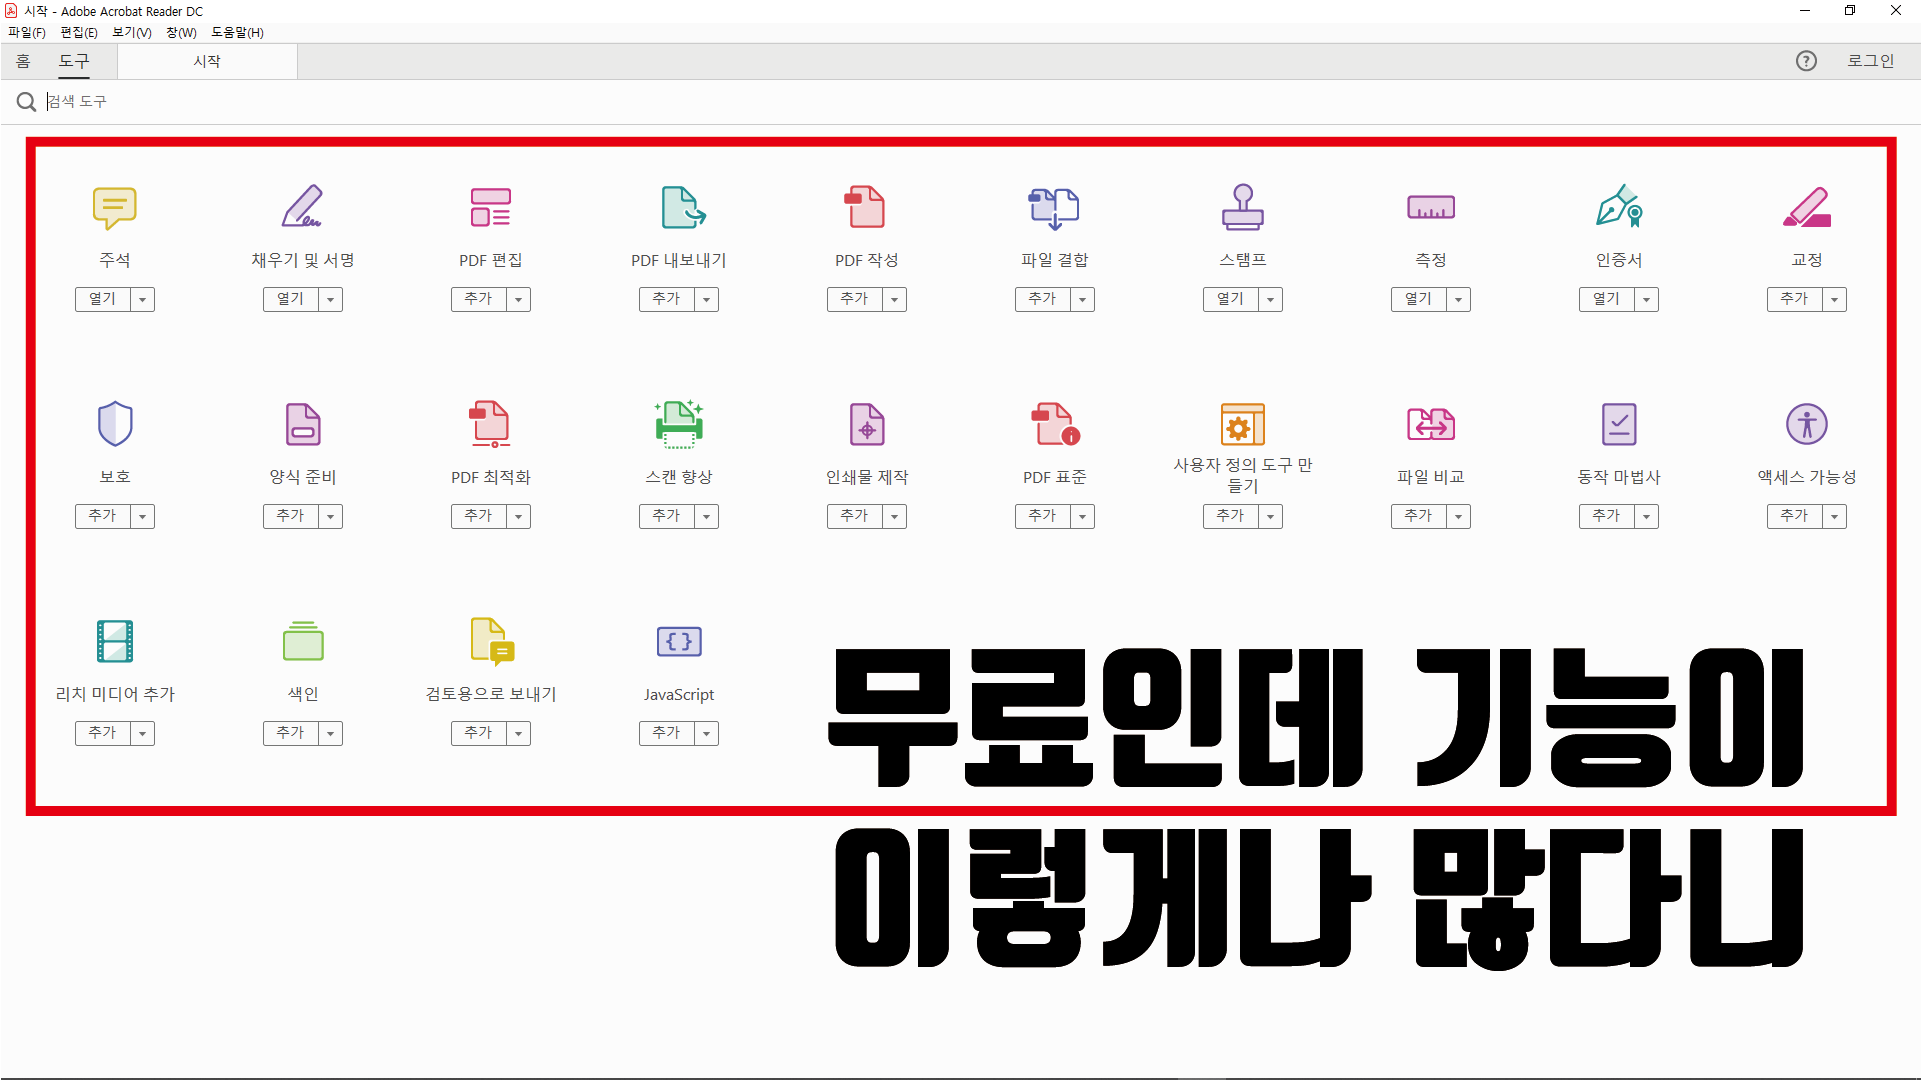Open the help question mark icon

coord(1806,61)
